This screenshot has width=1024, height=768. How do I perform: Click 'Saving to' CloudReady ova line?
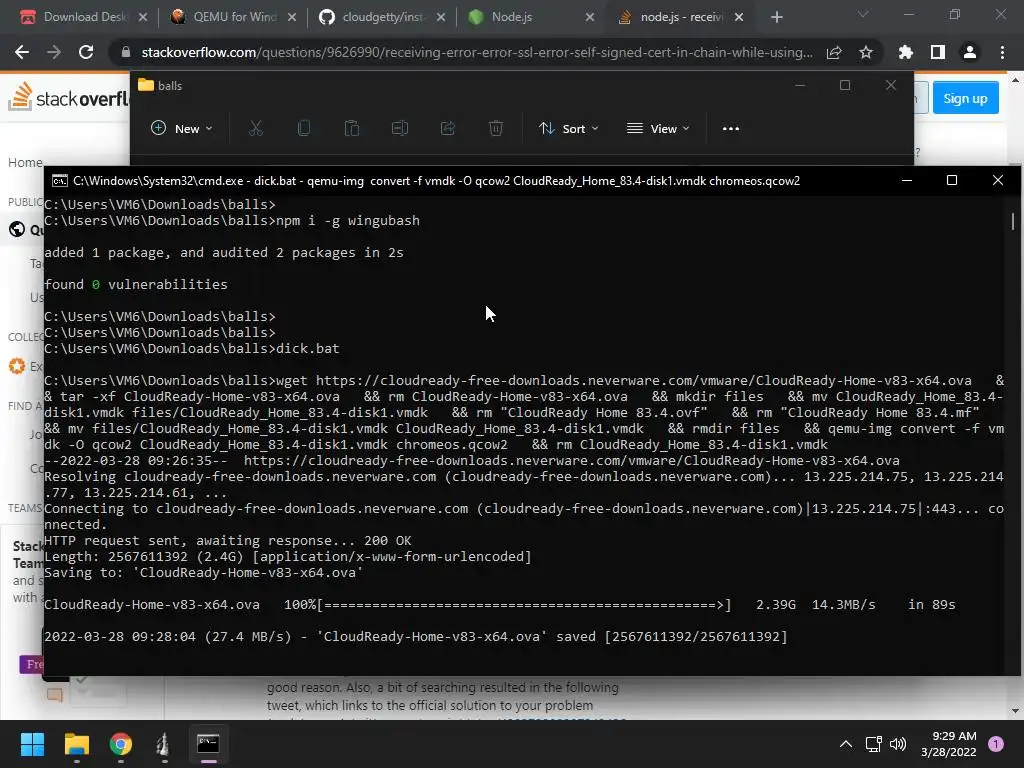pos(204,573)
